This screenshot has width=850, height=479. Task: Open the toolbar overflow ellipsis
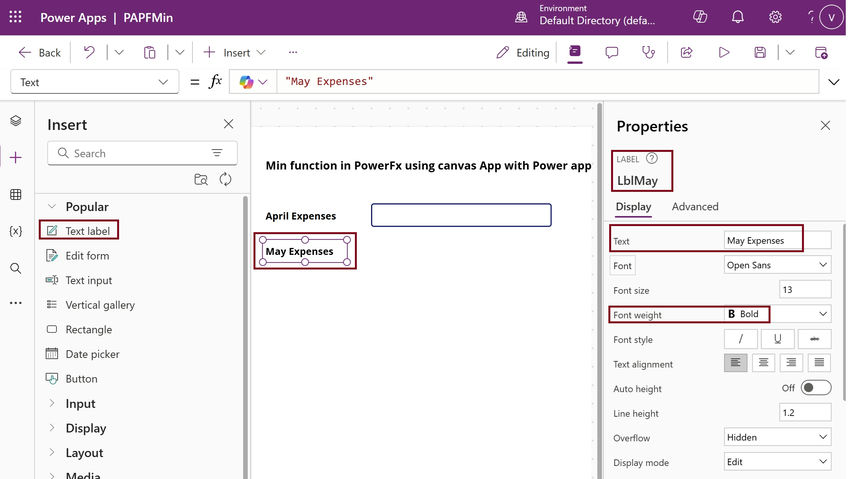(x=293, y=53)
